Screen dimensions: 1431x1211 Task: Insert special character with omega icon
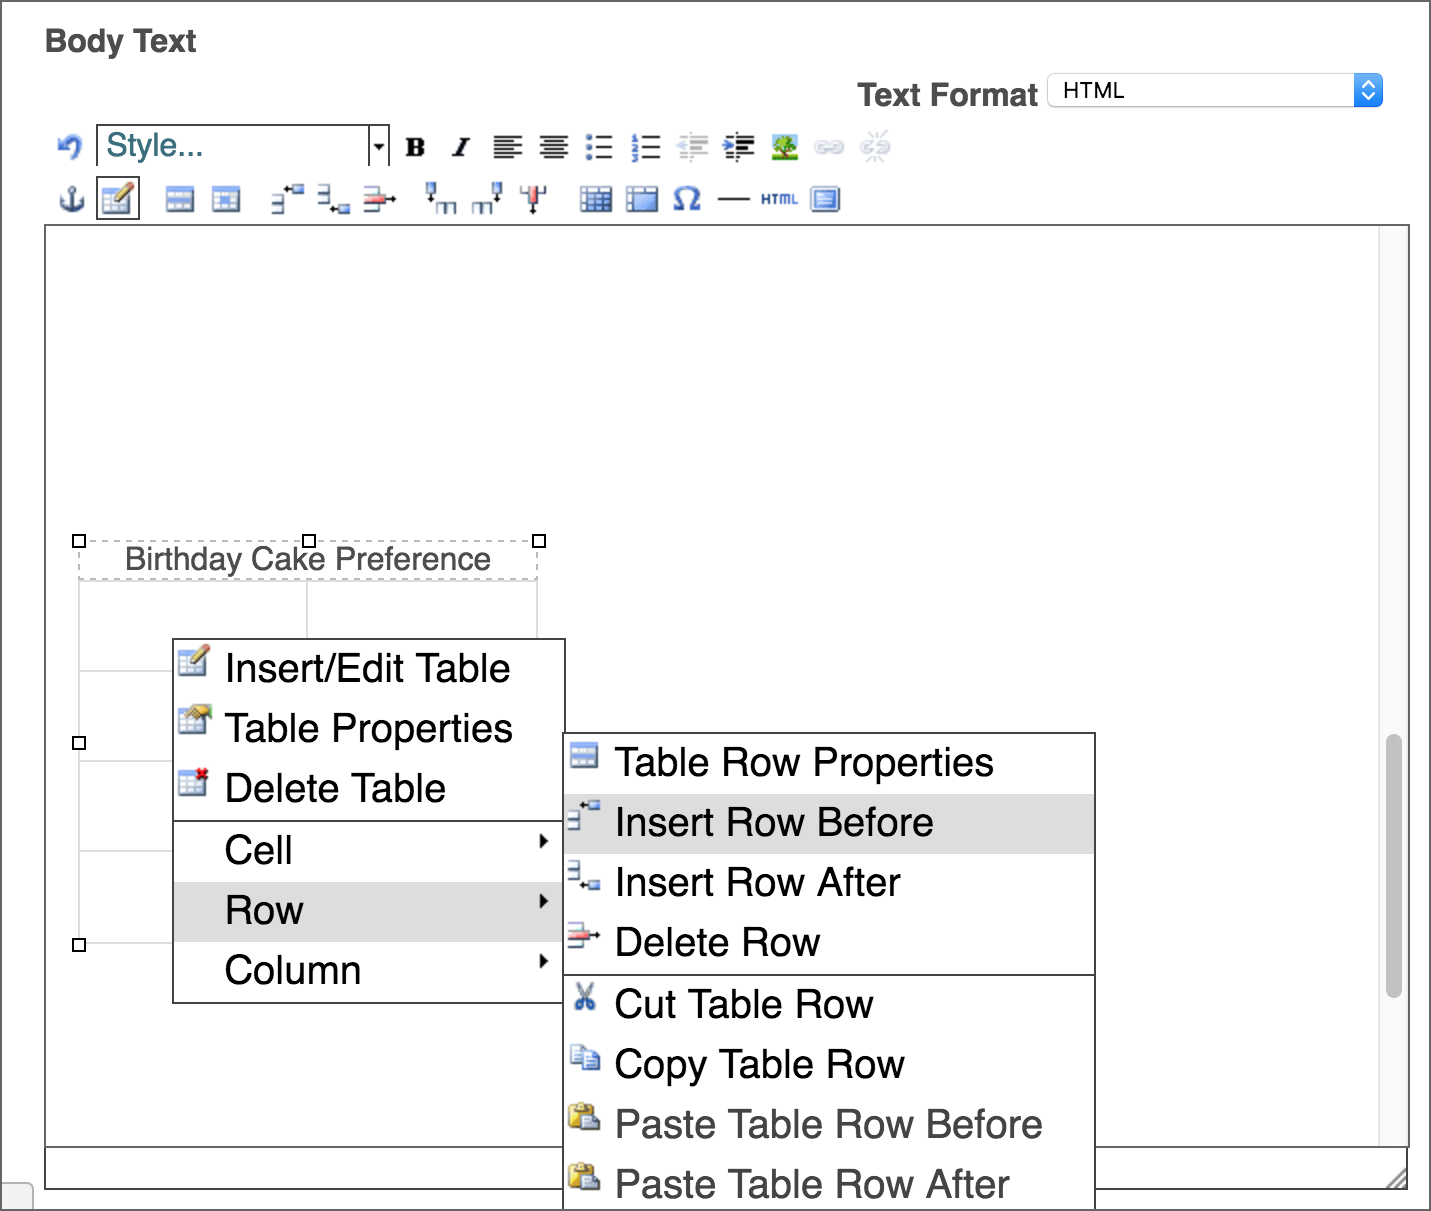click(687, 199)
